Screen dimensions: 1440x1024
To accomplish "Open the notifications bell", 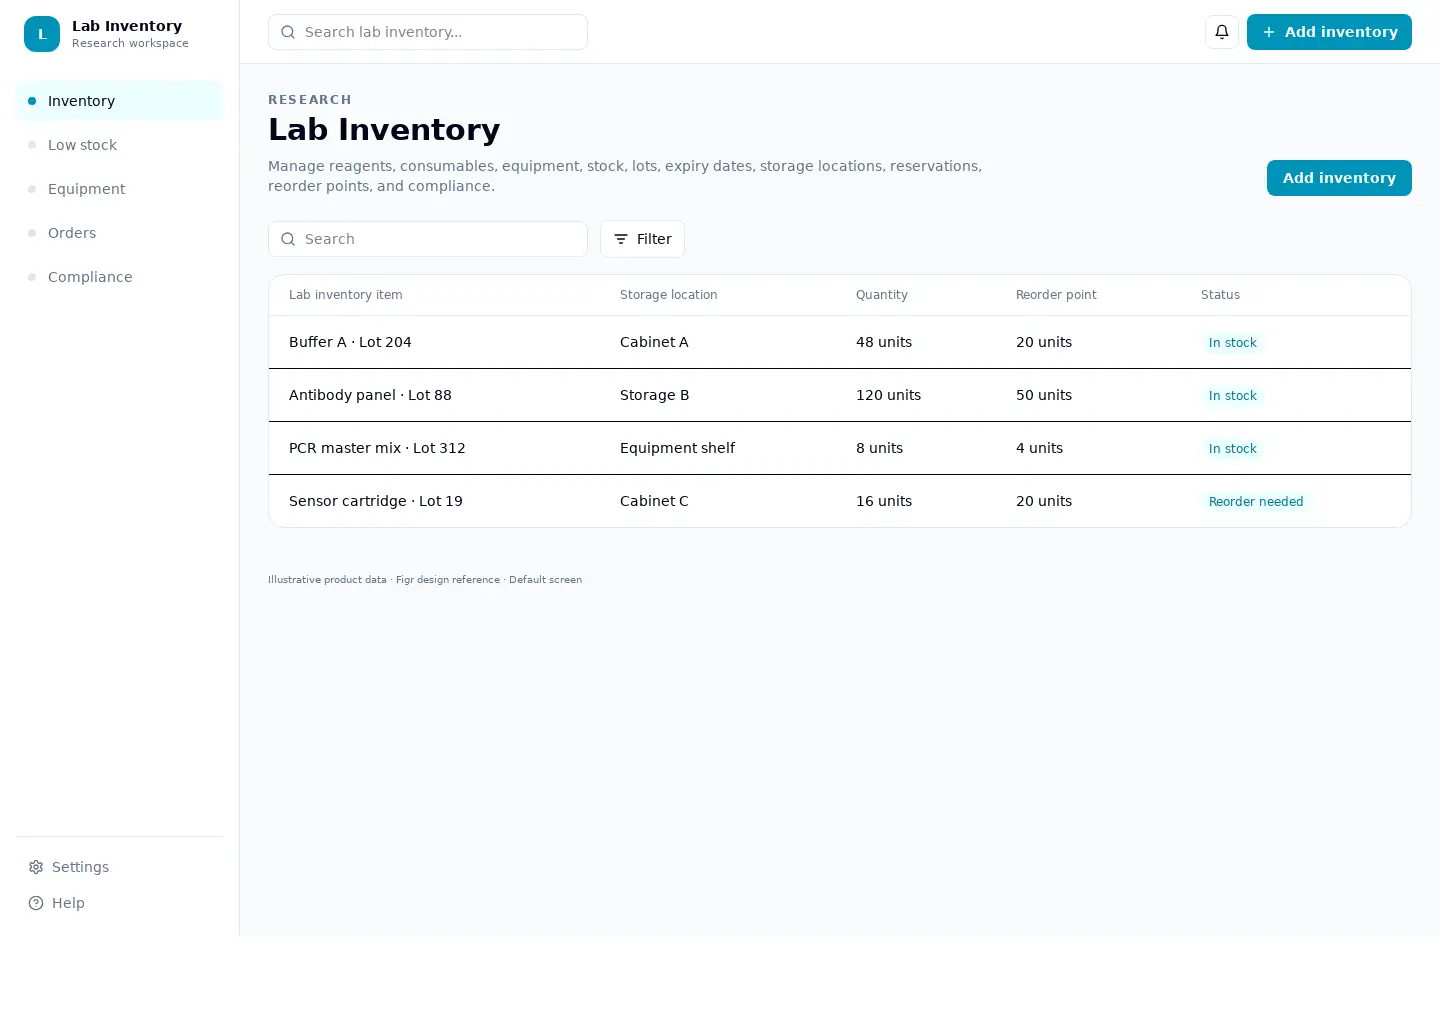I will (x=1222, y=32).
